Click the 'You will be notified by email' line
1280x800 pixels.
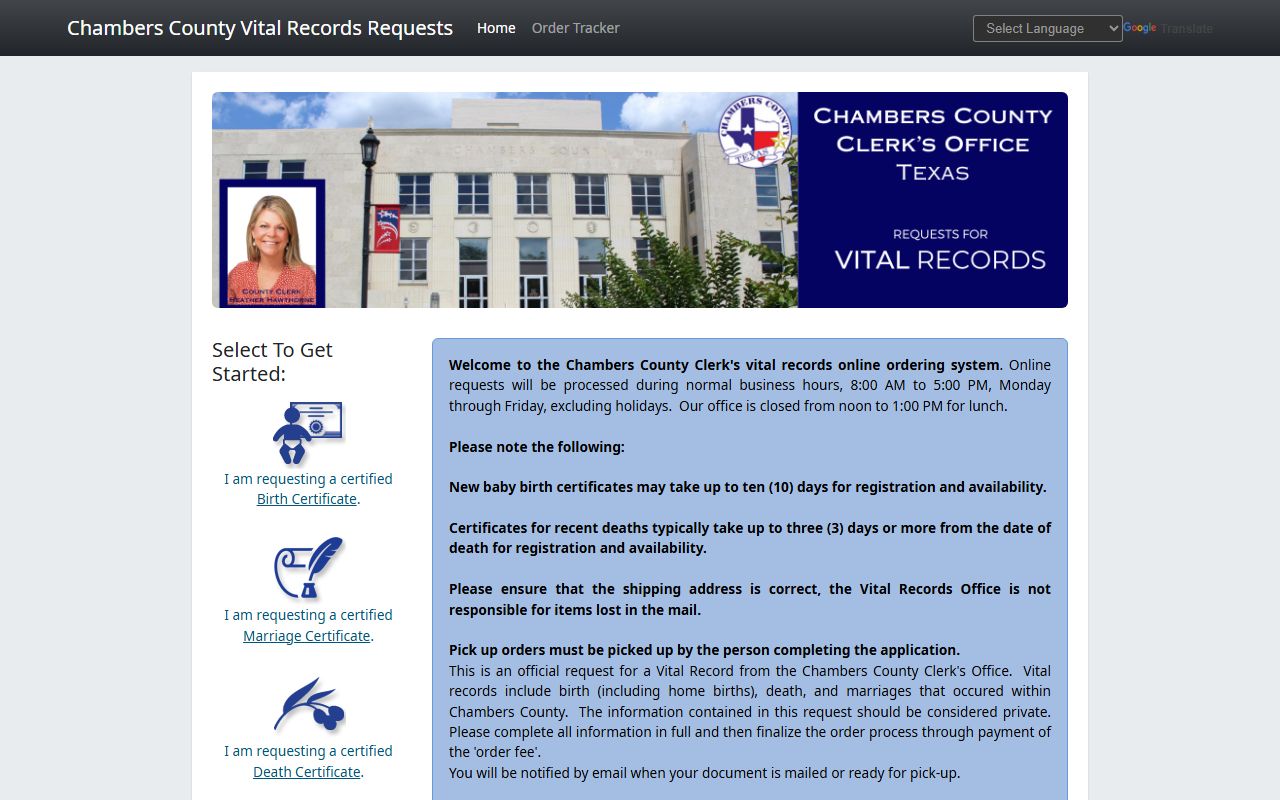(704, 773)
